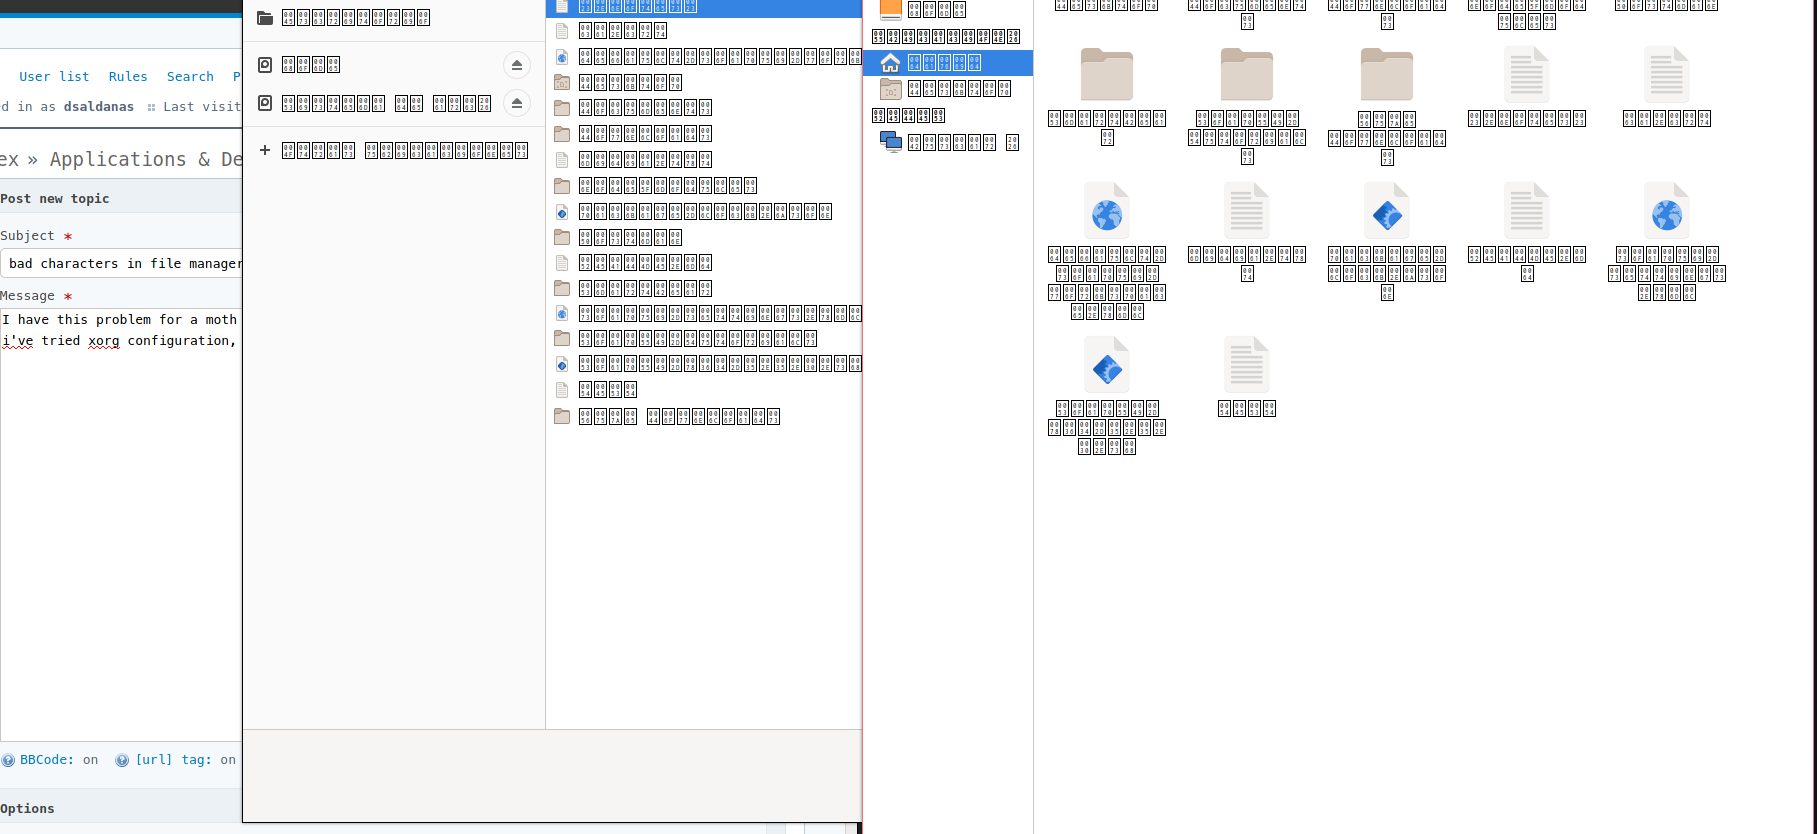Click the 'dsaldanas' username in forum header
The width and height of the screenshot is (1817, 834).
(99, 106)
